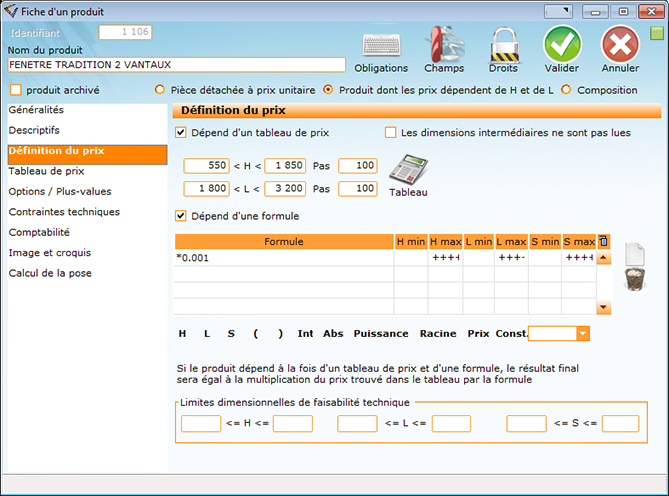
Task: Insert opening parenthesis into formula
Action: [256, 334]
